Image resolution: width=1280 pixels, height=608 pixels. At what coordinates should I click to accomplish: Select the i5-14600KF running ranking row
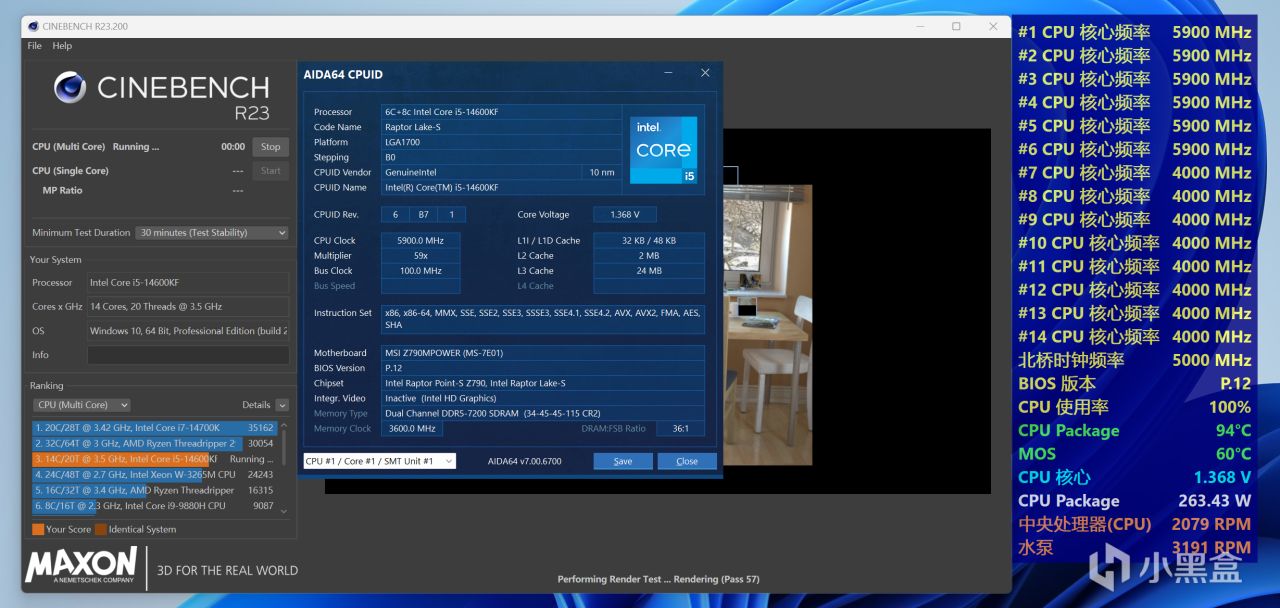154,459
